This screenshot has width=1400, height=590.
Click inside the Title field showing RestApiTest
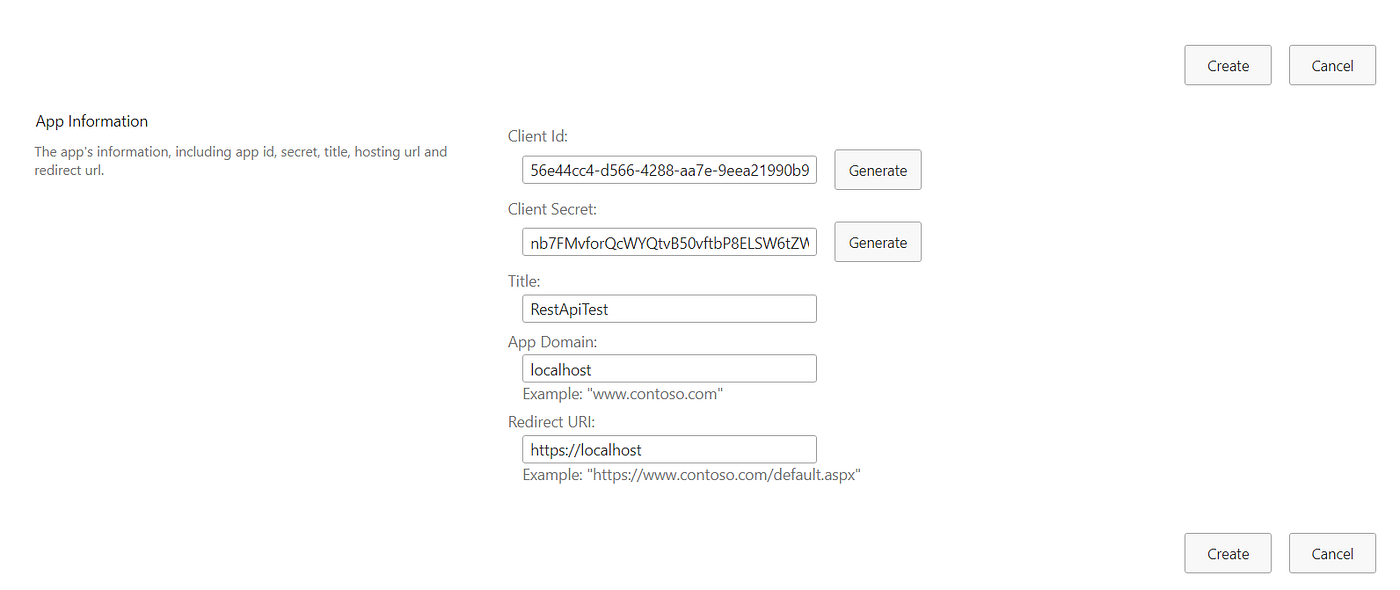(668, 308)
